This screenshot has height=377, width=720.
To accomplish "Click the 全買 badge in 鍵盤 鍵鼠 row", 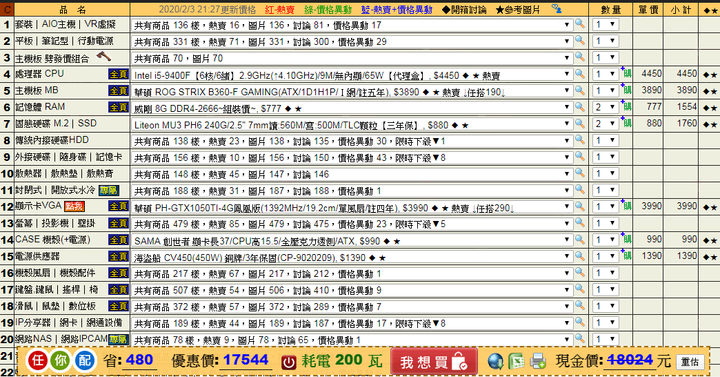I will [x=118, y=290].
